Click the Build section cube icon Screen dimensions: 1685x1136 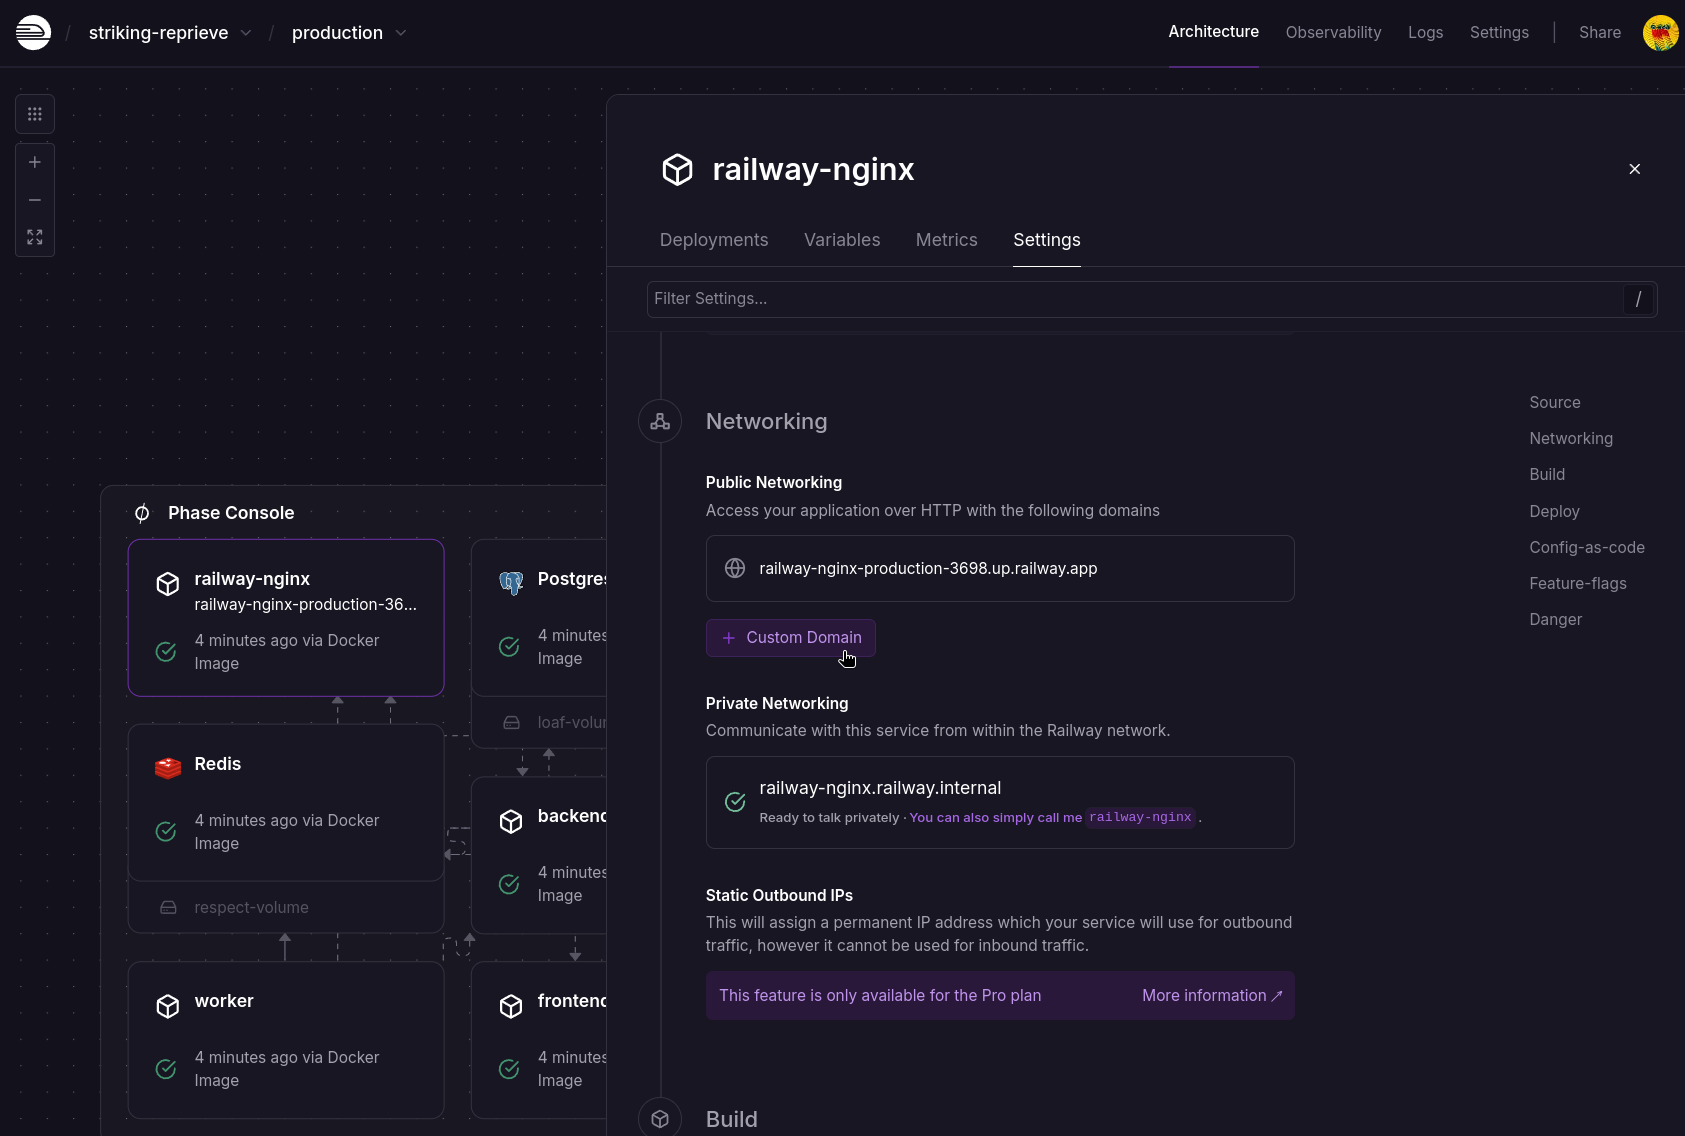[x=659, y=1118]
